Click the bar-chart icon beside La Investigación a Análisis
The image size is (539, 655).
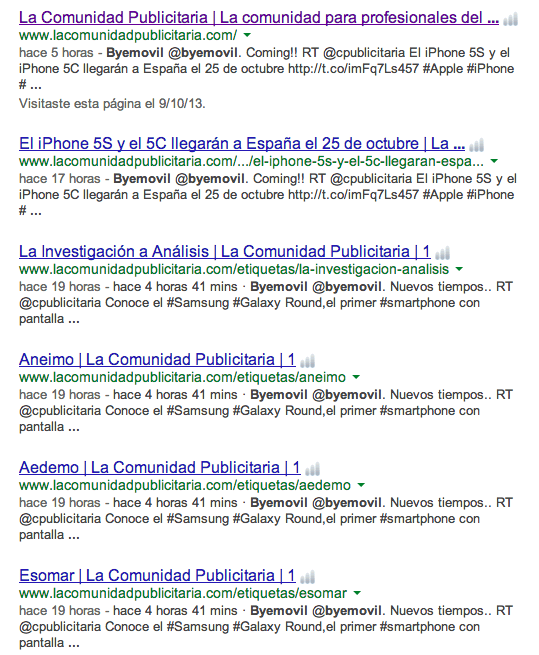pos(442,253)
